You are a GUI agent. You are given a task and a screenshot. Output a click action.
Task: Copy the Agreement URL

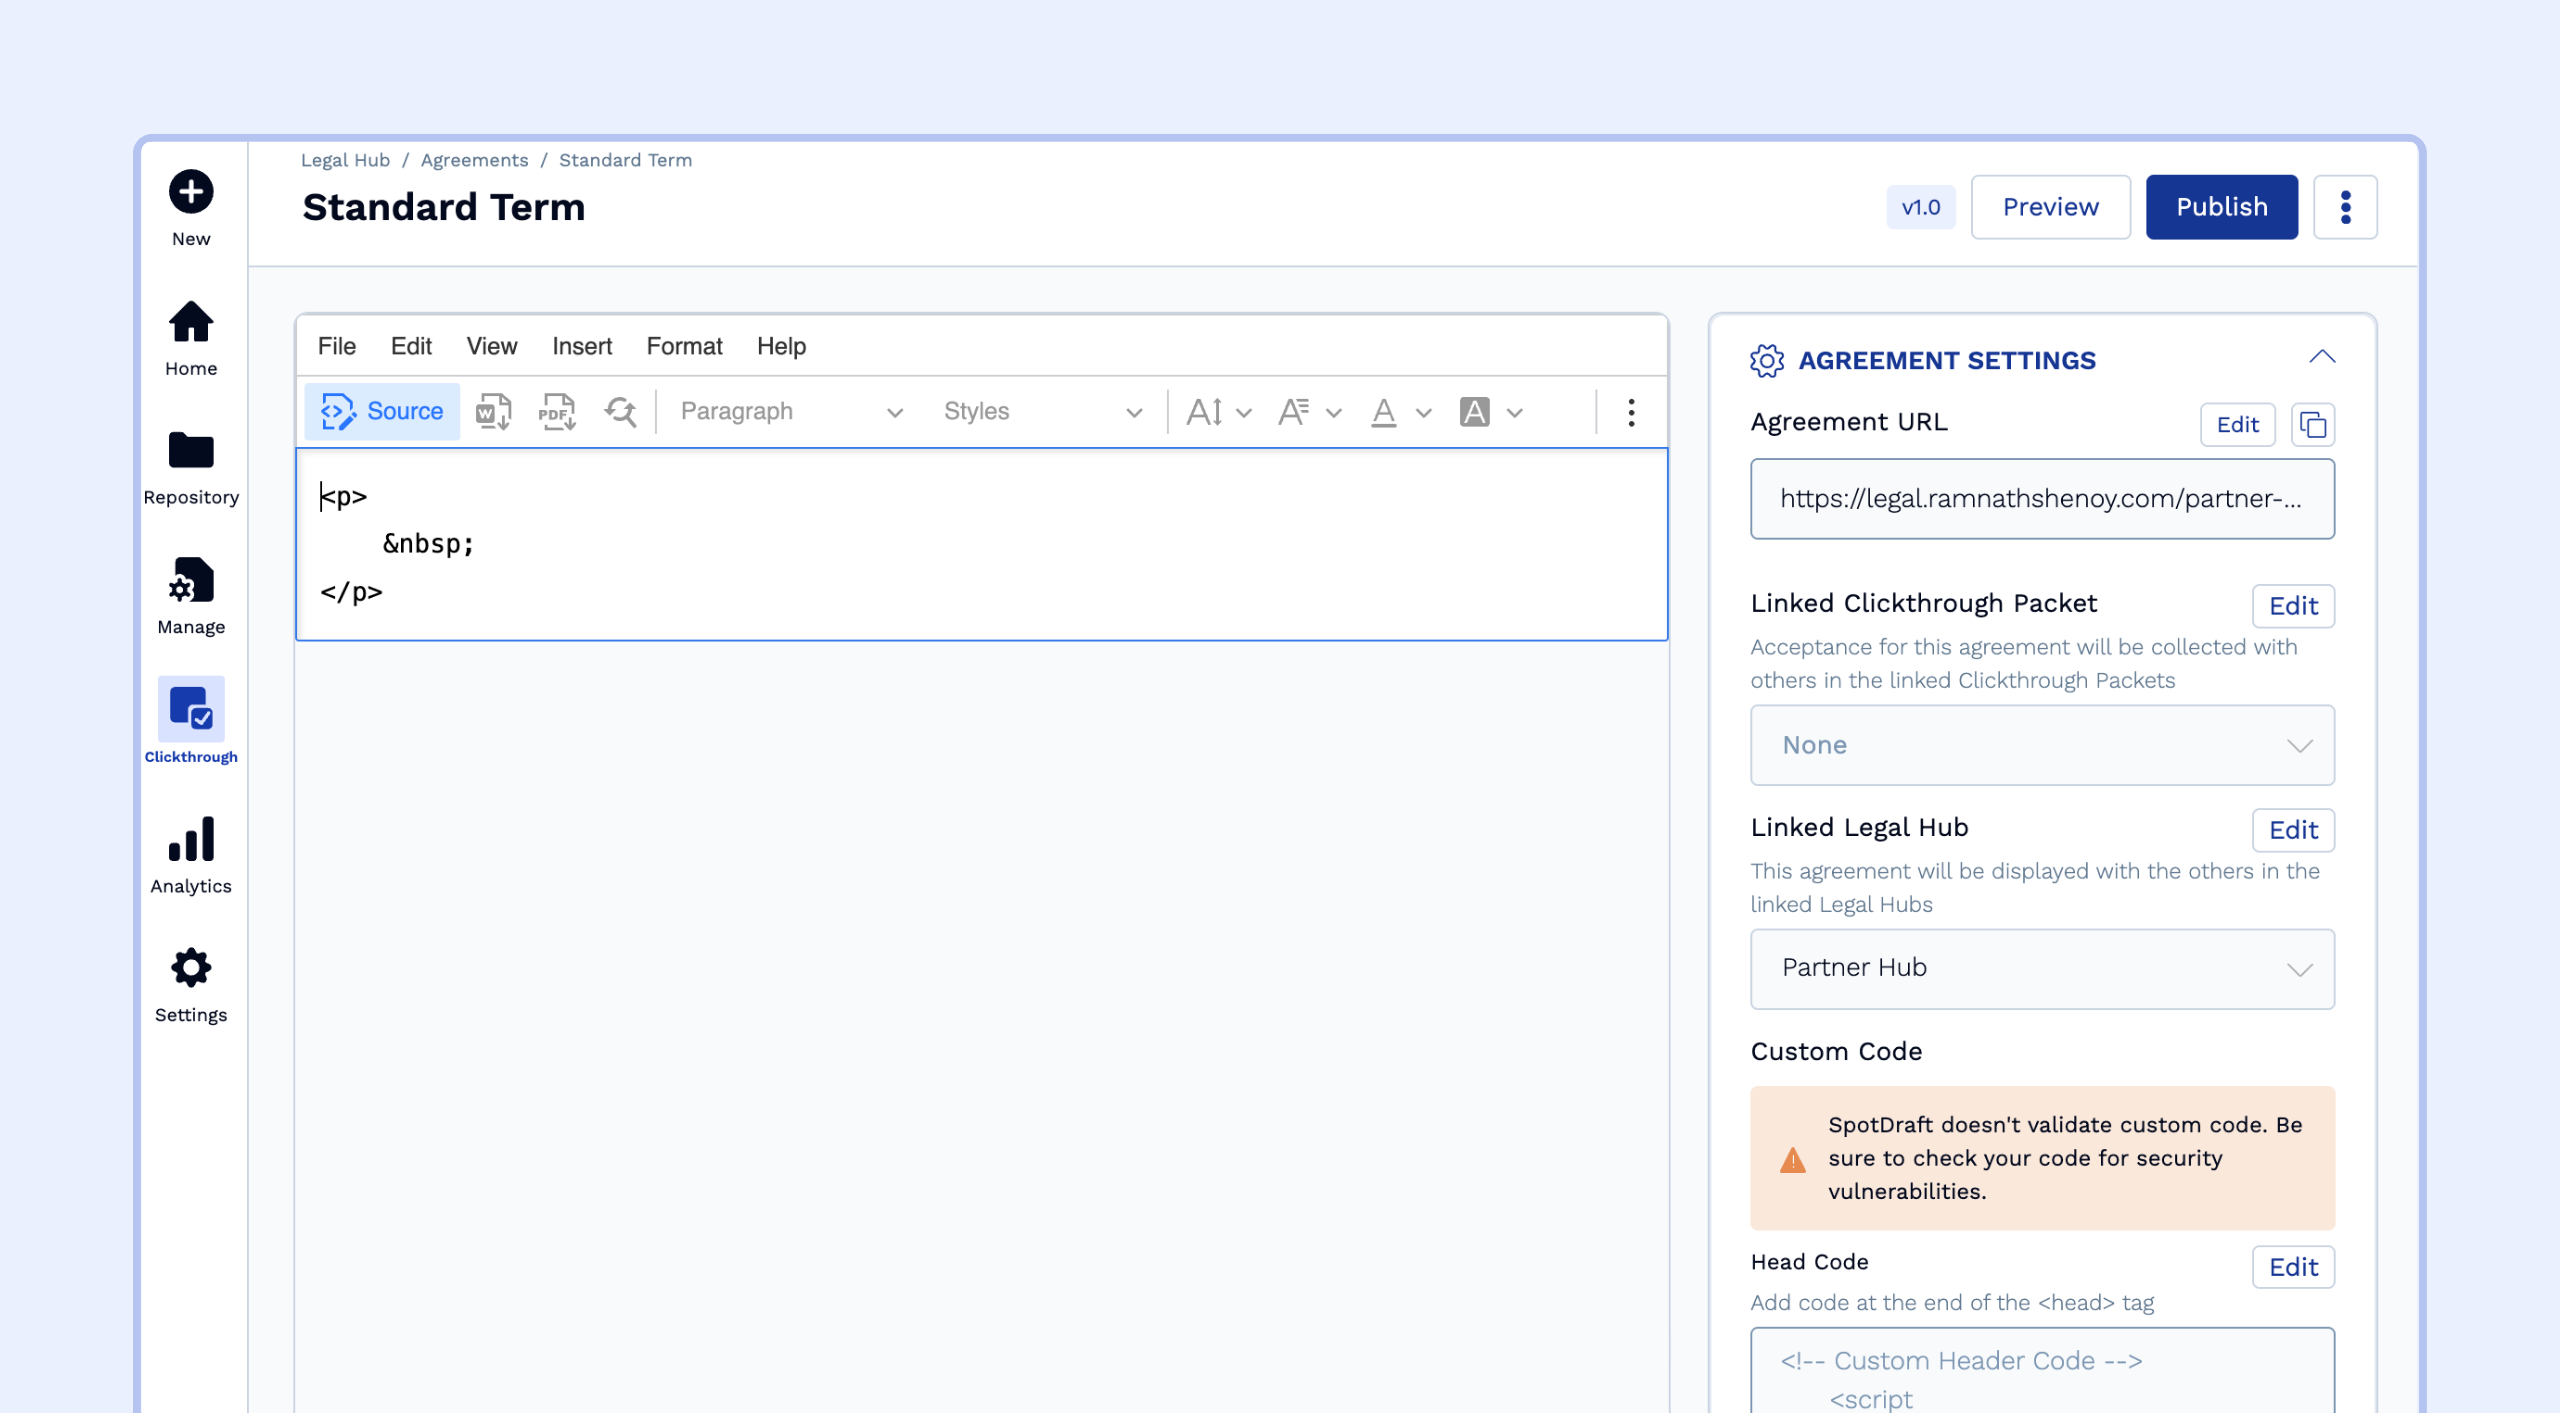(x=2312, y=424)
